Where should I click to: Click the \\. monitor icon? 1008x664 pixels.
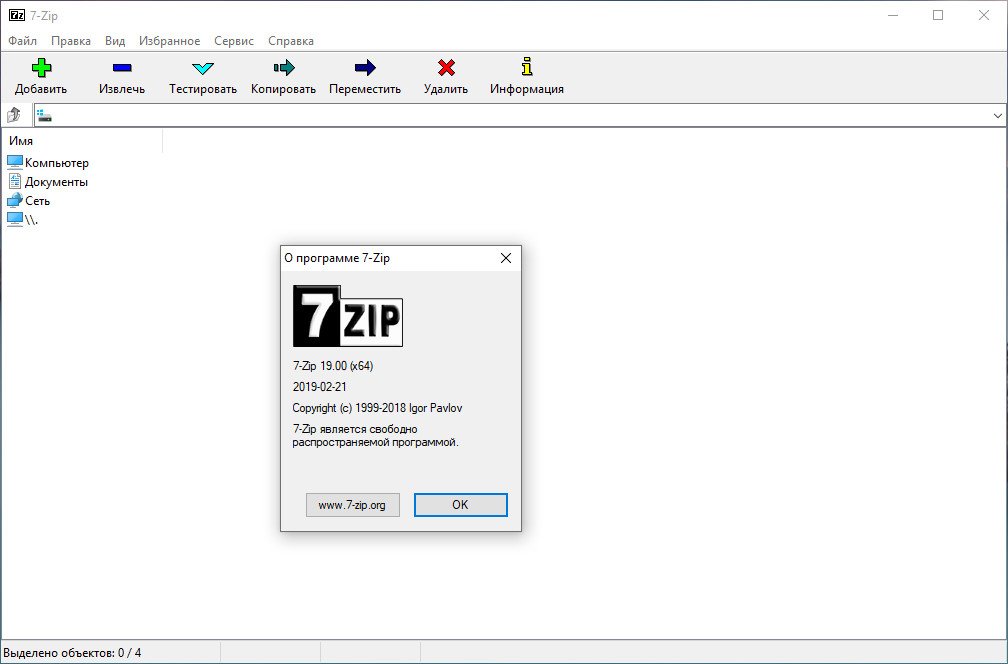pyautogui.click(x=15, y=219)
